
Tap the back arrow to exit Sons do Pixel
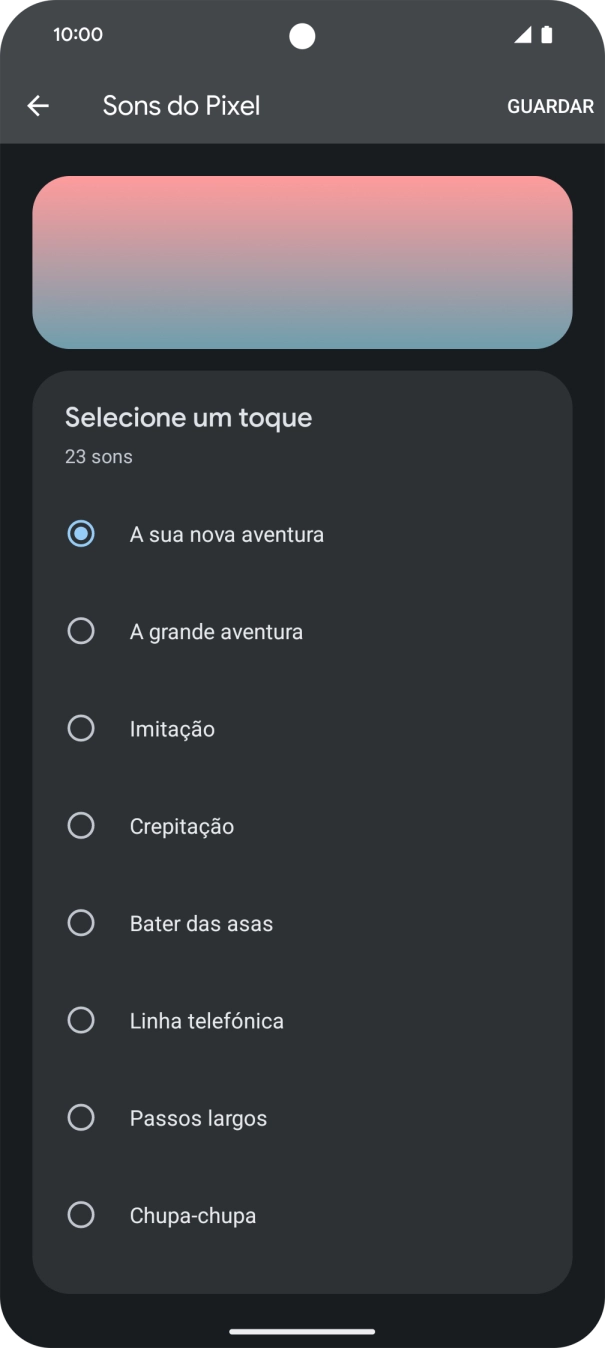coord(37,105)
